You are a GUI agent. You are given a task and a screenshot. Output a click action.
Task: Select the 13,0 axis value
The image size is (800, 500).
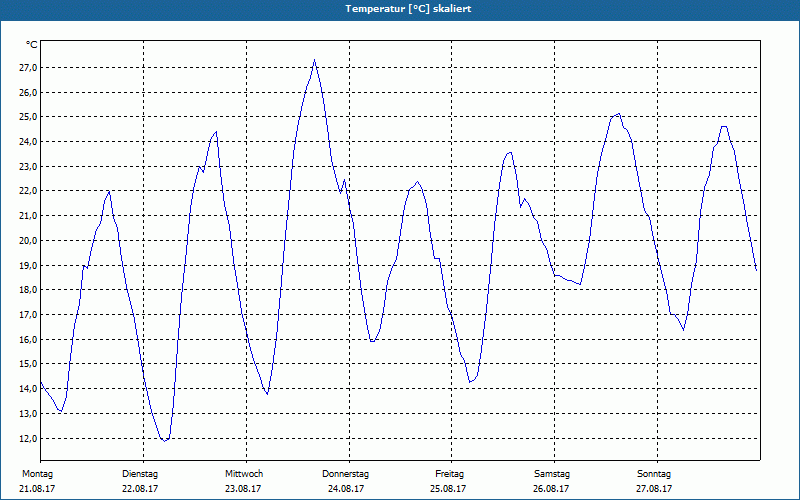pyautogui.click(x=27, y=414)
